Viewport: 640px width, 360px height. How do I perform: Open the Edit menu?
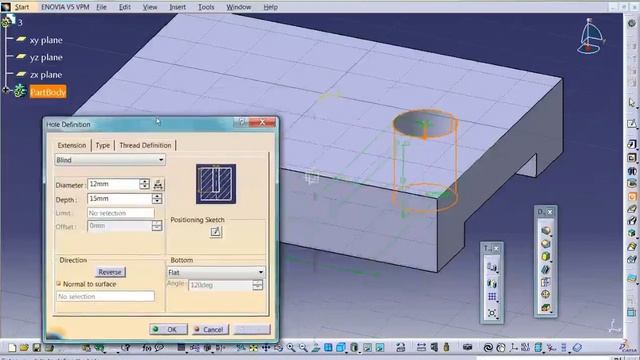click(x=125, y=7)
